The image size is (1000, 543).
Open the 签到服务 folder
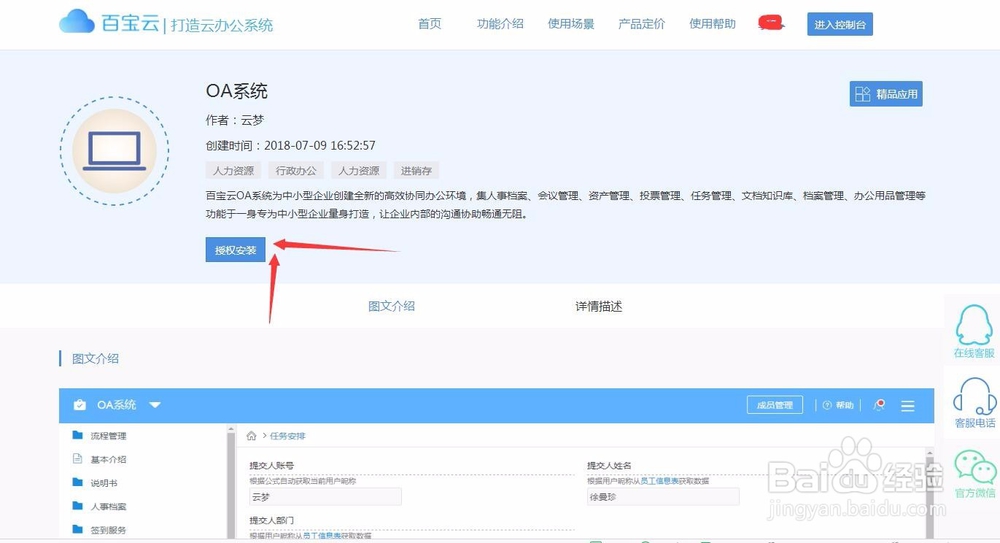point(99,530)
